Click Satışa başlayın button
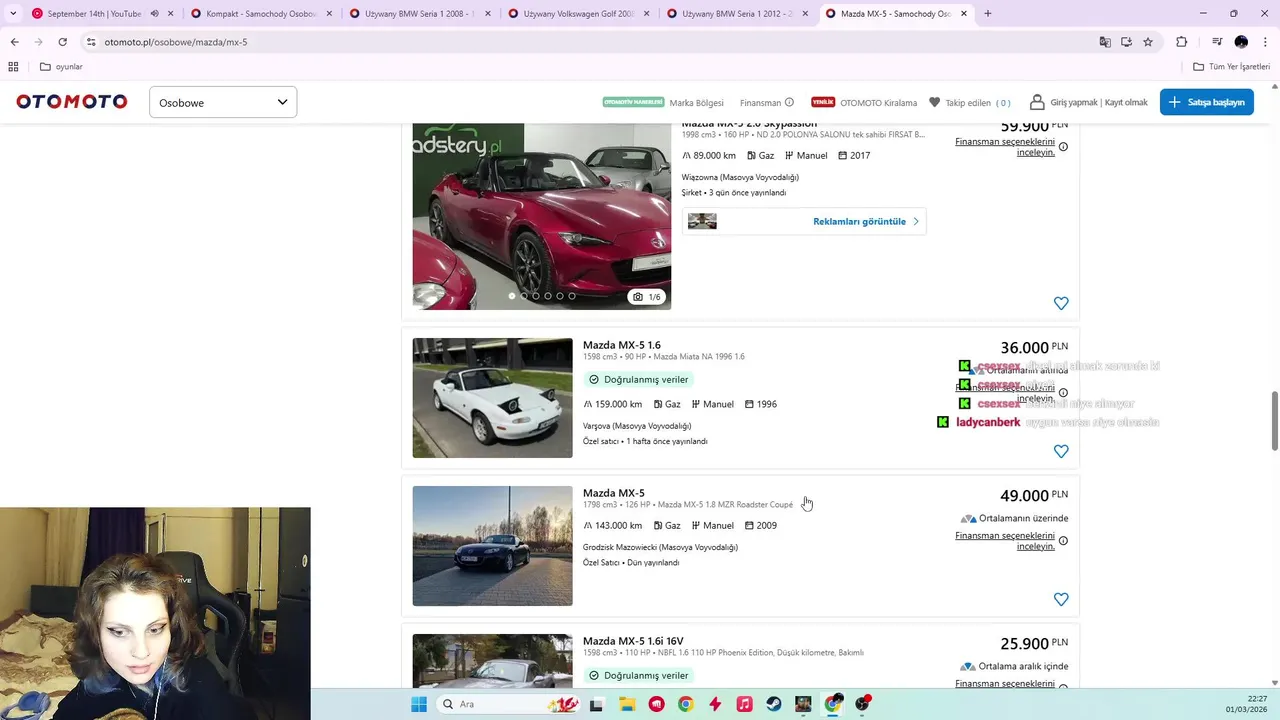1280x720 pixels. [1206, 102]
